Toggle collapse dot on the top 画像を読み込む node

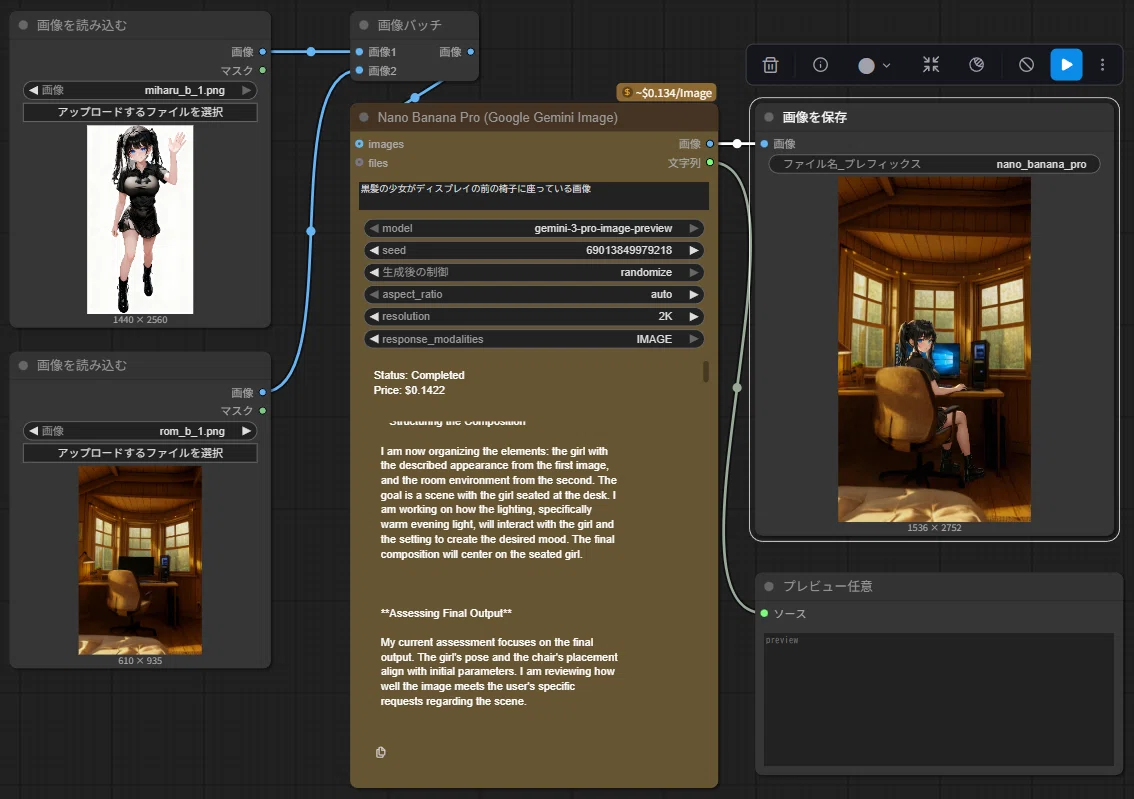point(23,25)
